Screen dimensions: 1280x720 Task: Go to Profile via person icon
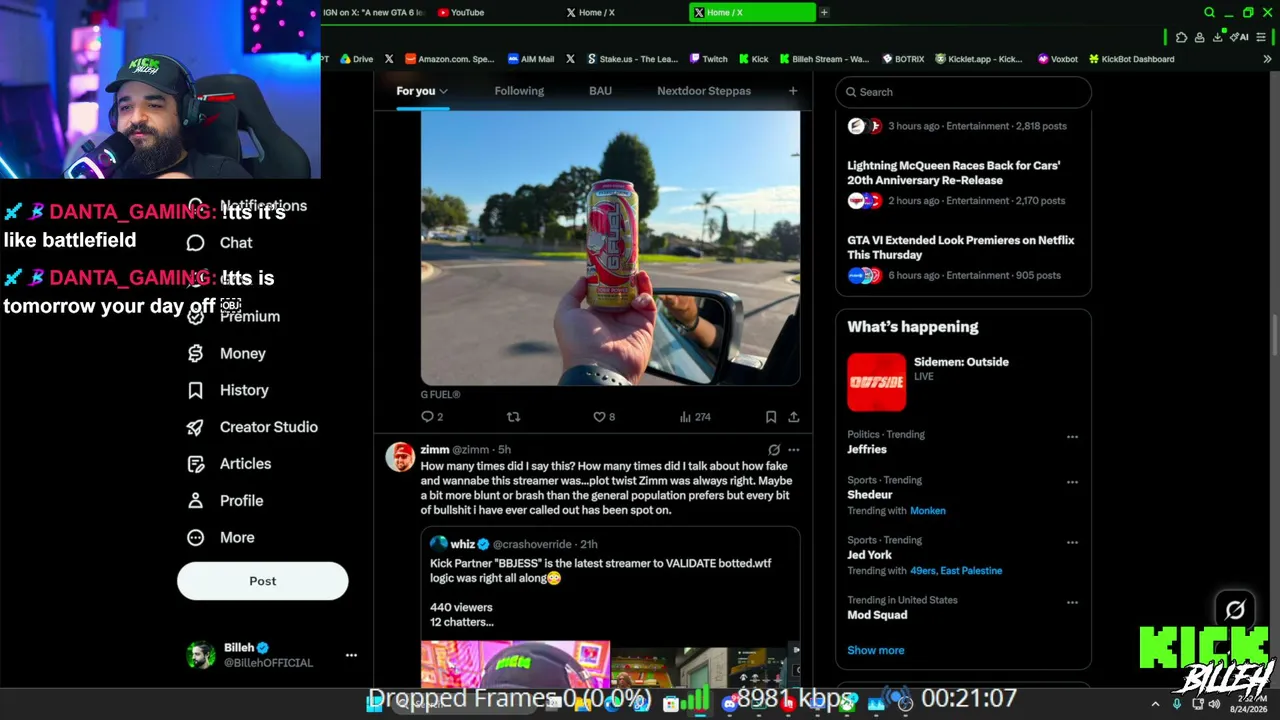pos(196,501)
